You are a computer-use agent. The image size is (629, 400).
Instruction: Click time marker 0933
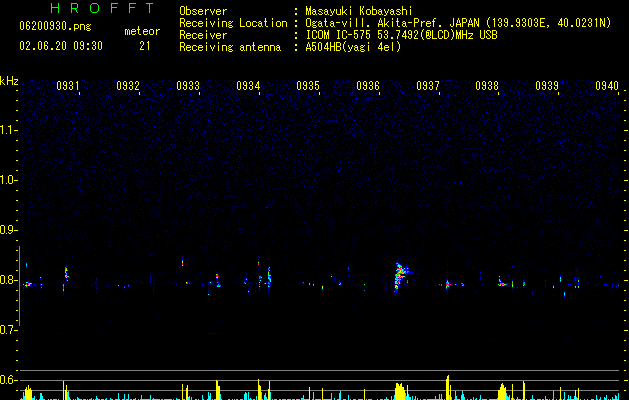[x=188, y=86]
